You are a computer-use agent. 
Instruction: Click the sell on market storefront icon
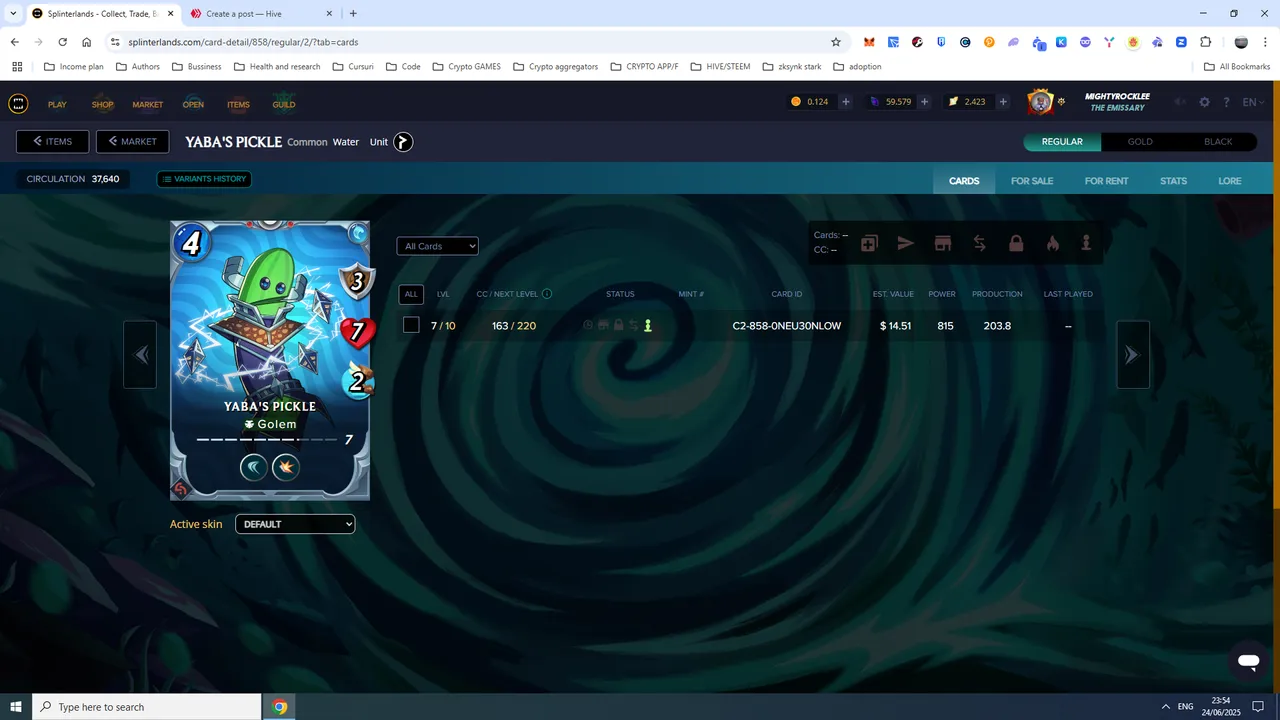pyautogui.click(x=942, y=243)
